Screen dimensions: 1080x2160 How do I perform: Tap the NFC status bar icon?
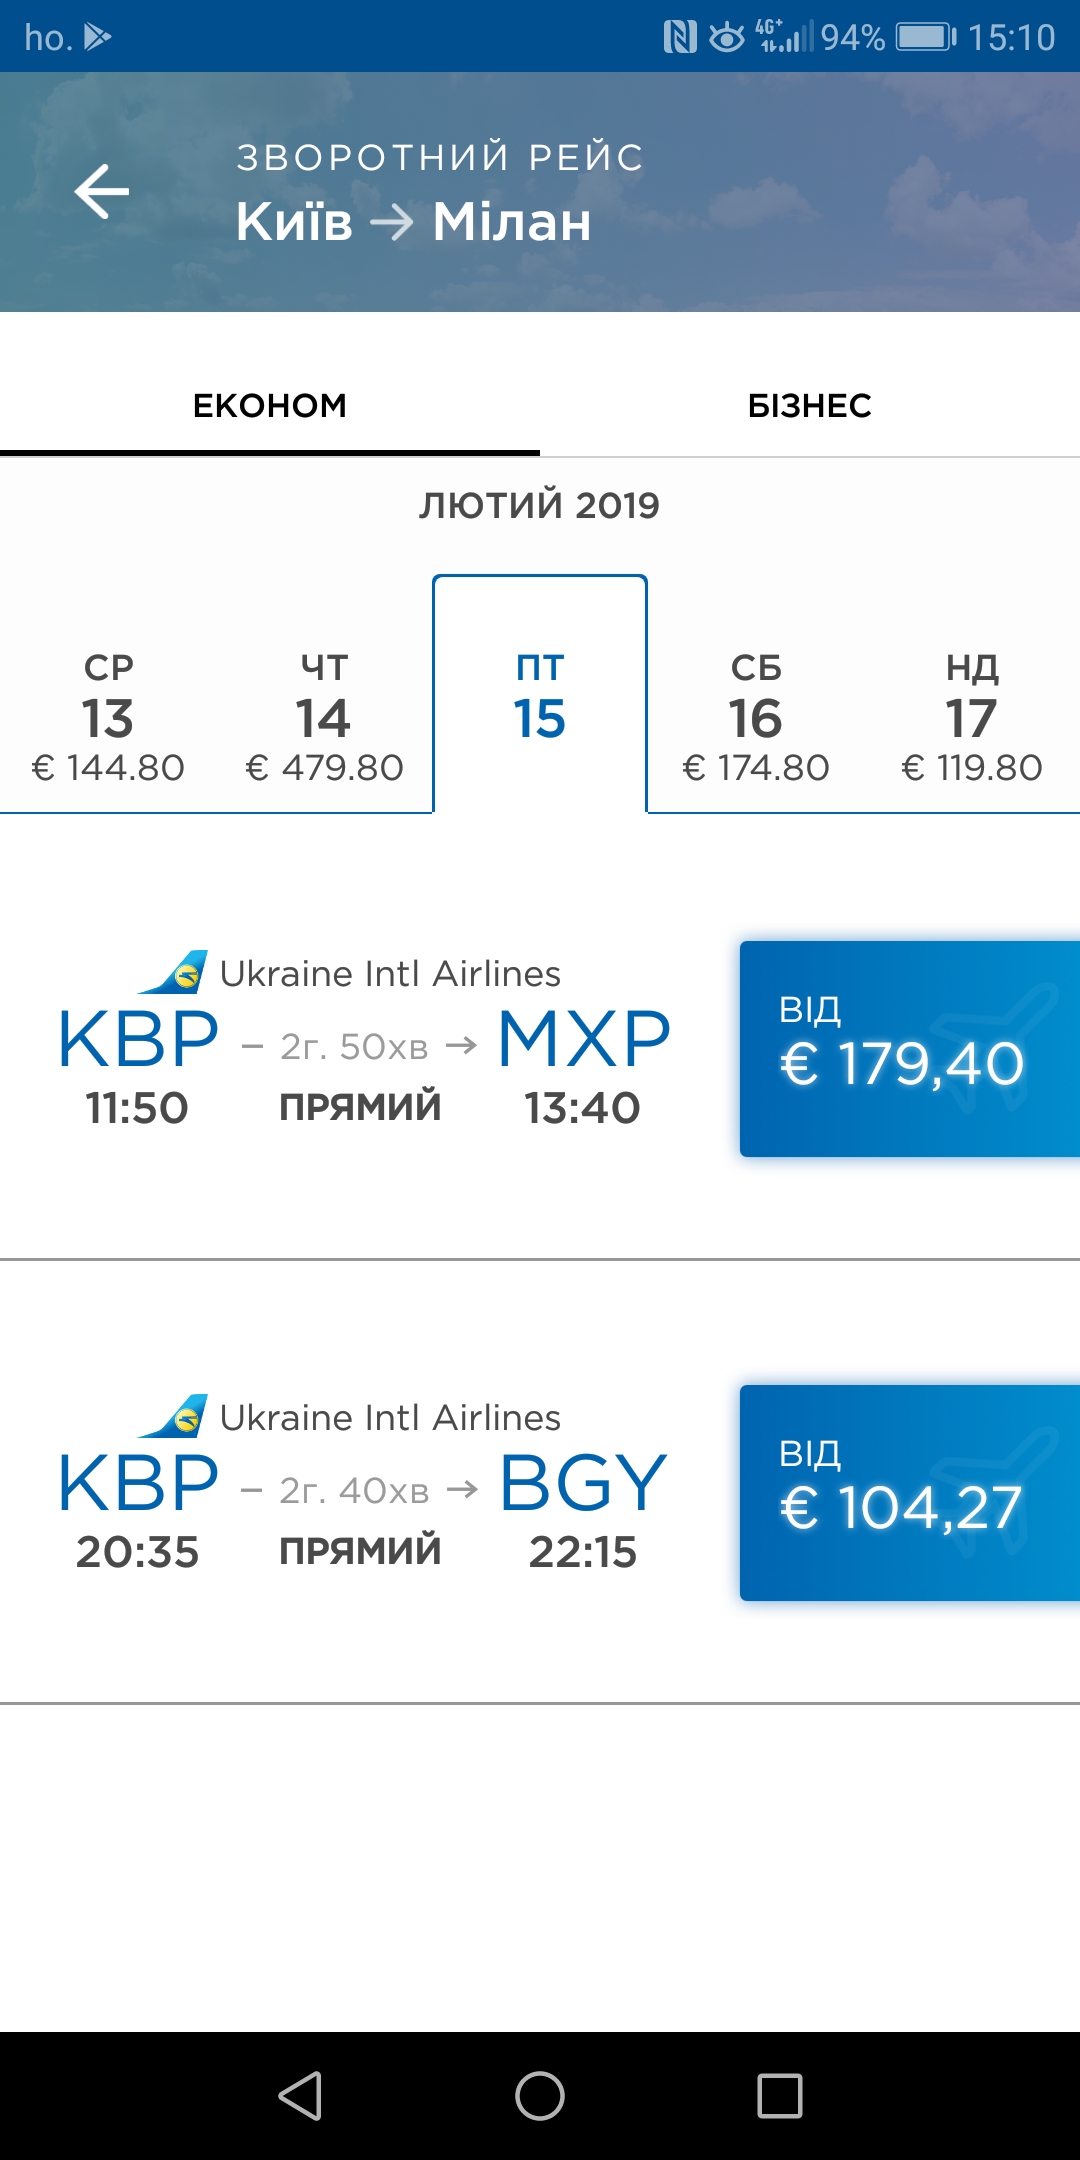(680, 38)
